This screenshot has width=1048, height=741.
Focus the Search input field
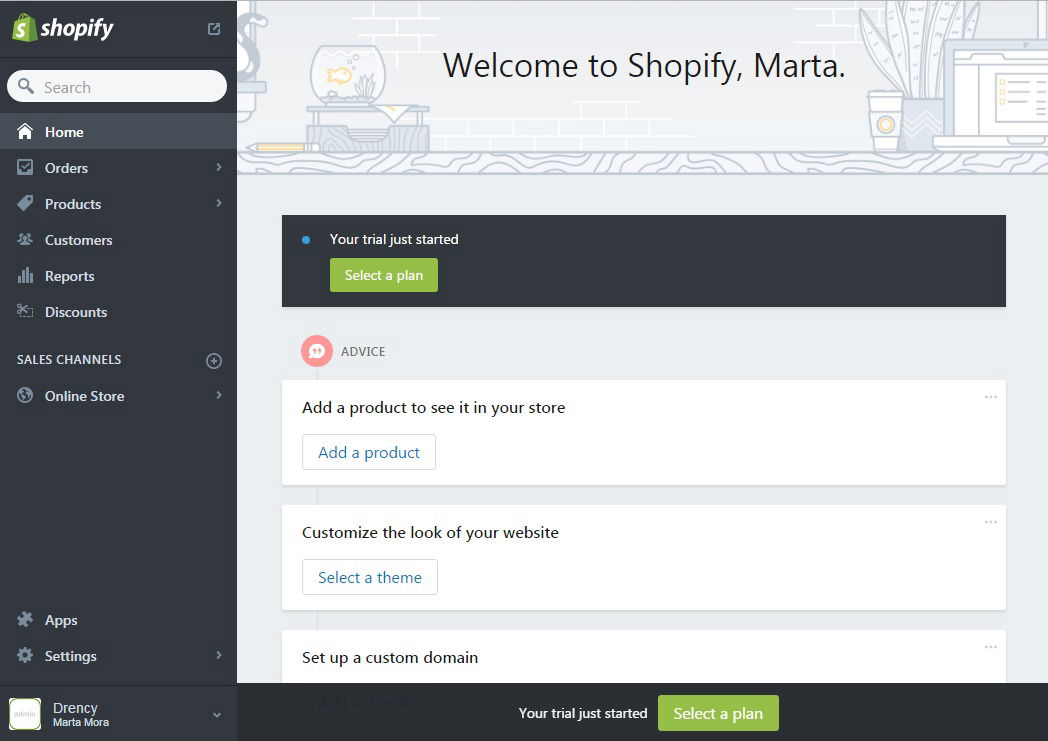tap(117, 86)
